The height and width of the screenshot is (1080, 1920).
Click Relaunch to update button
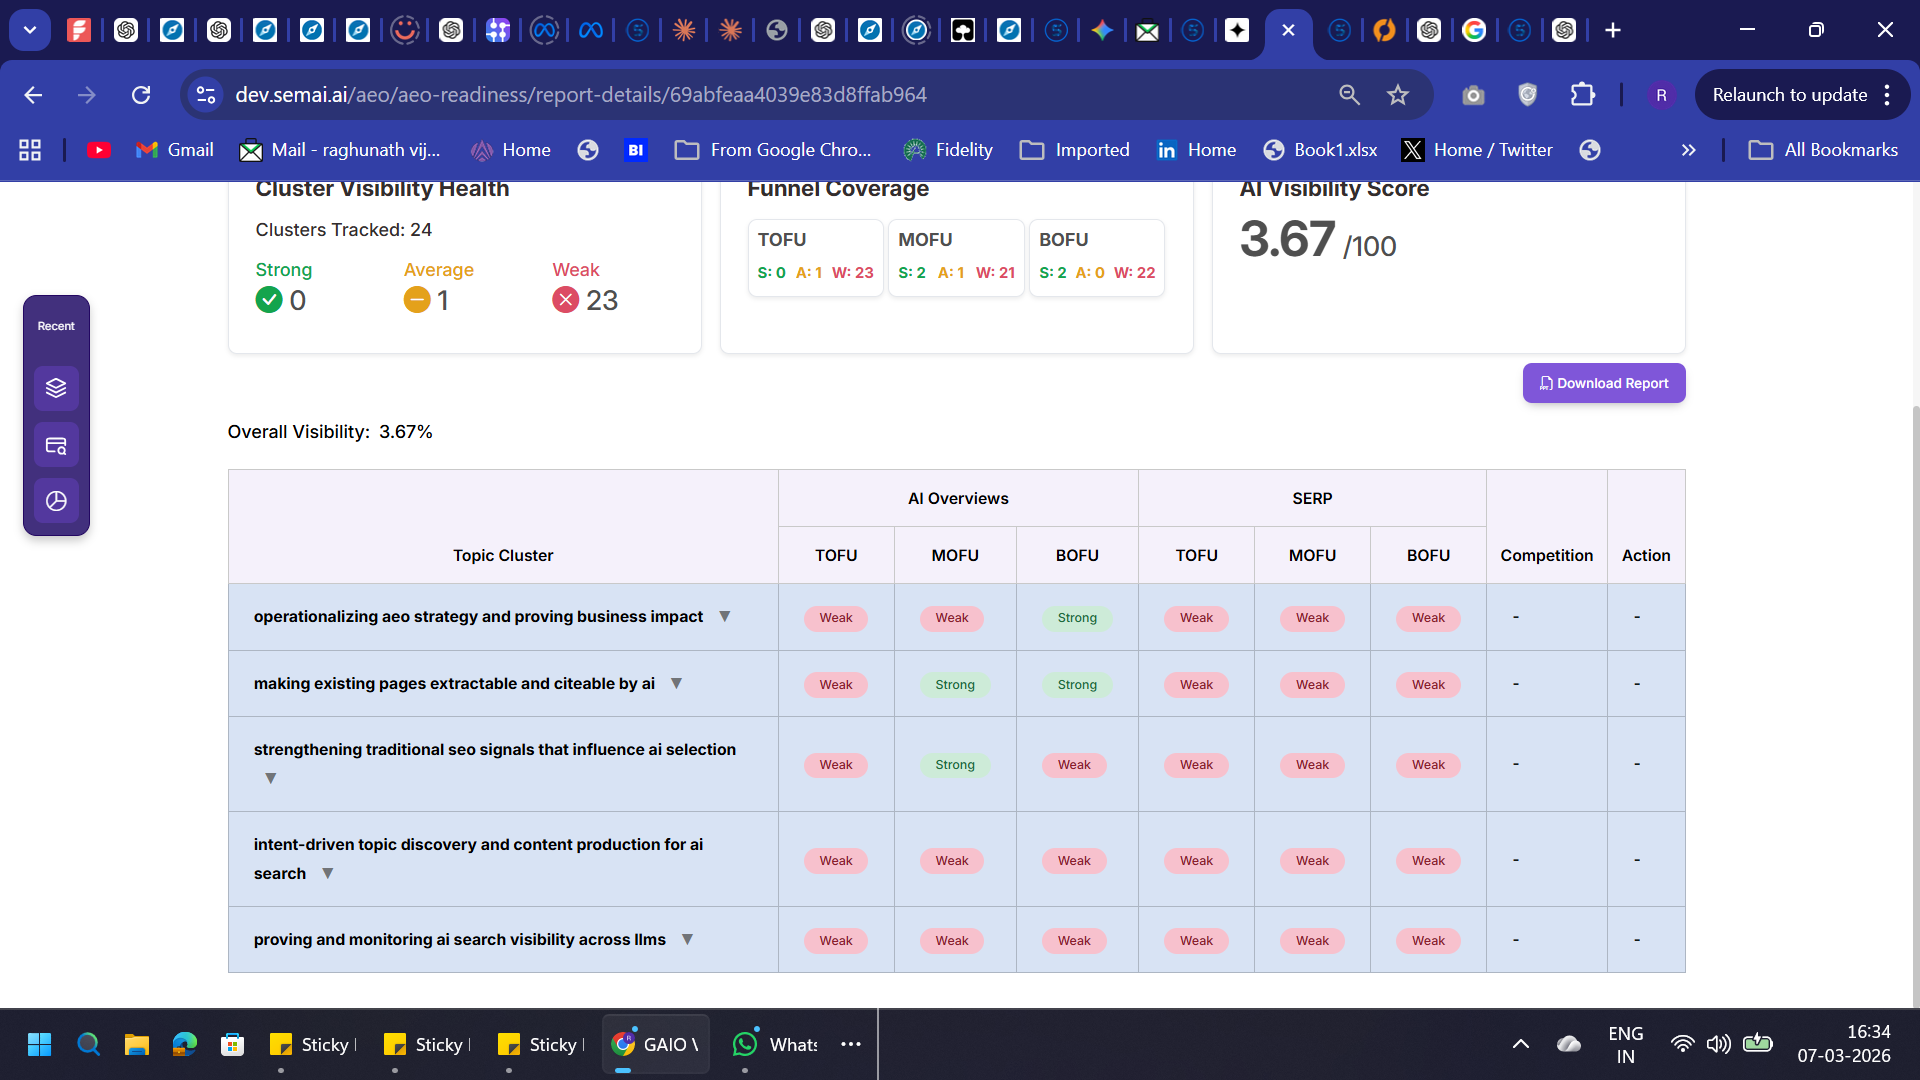(1789, 95)
